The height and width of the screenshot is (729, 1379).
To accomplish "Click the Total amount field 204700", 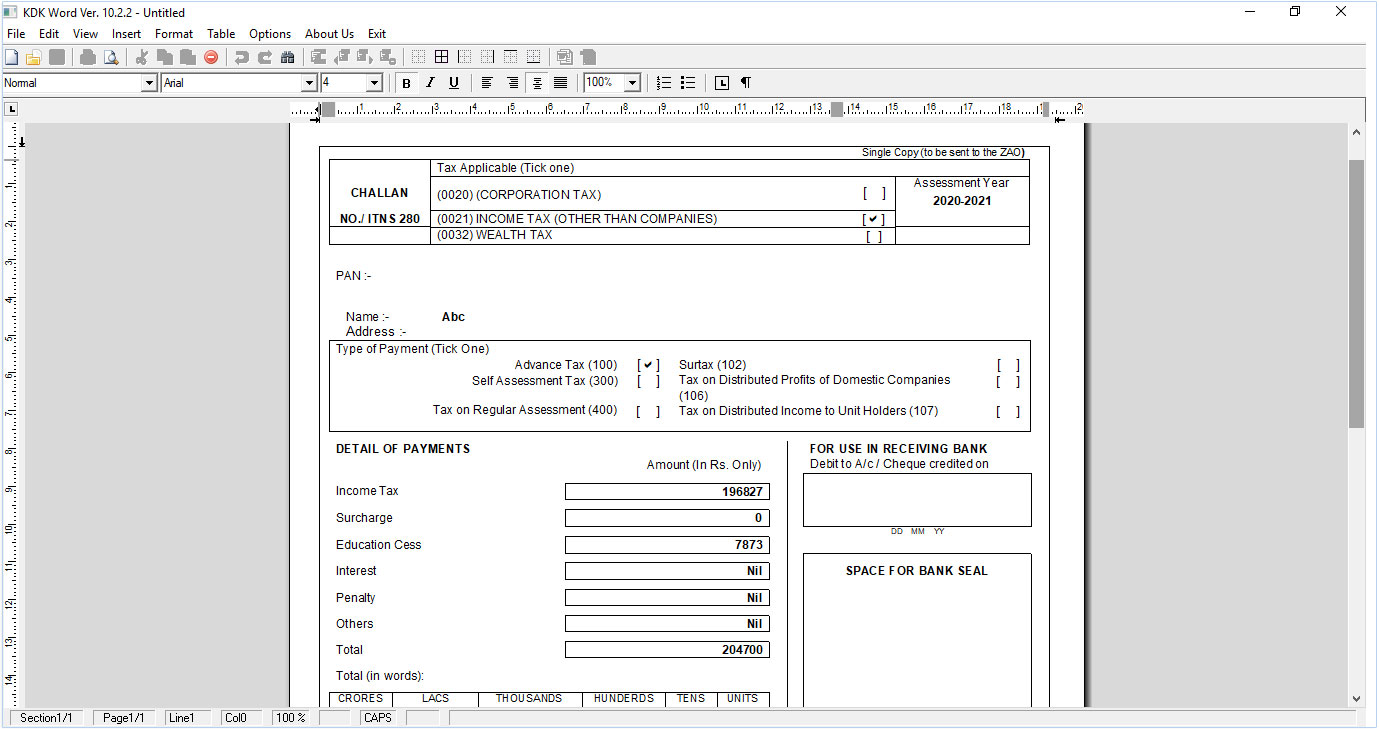I will click(x=668, y=650).
